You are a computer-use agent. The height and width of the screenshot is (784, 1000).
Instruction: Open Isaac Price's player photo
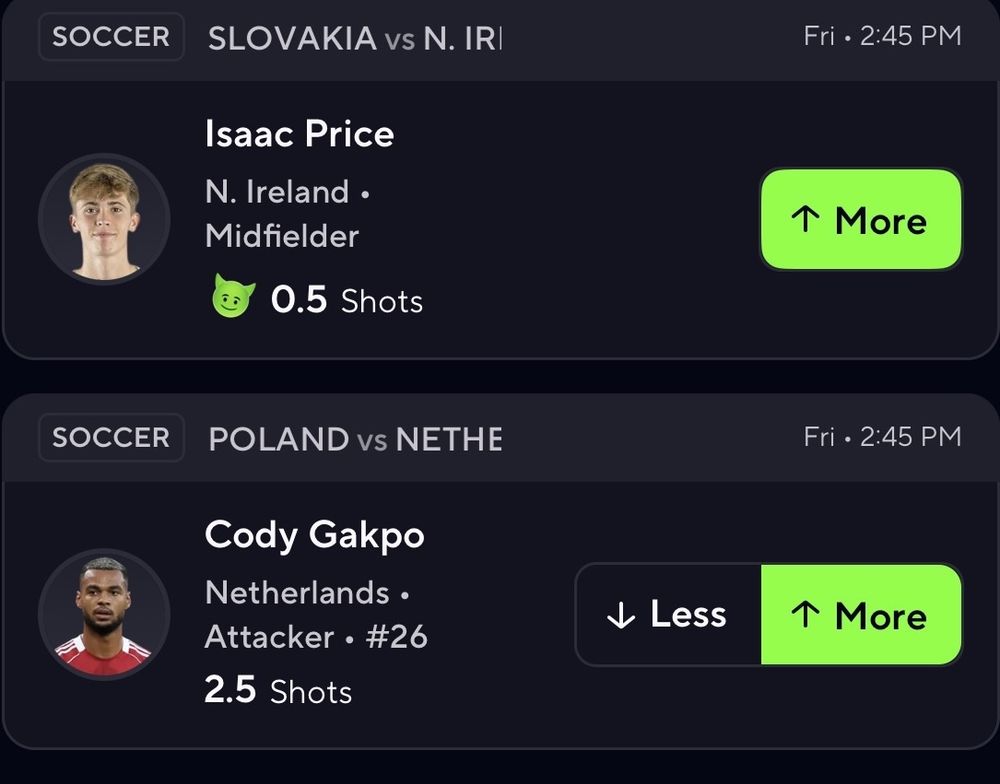click(x=104, y=219)
